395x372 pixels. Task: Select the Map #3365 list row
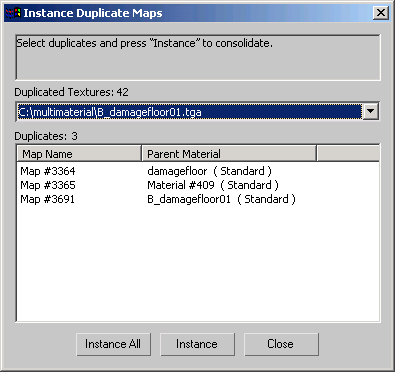pos(198,185)
